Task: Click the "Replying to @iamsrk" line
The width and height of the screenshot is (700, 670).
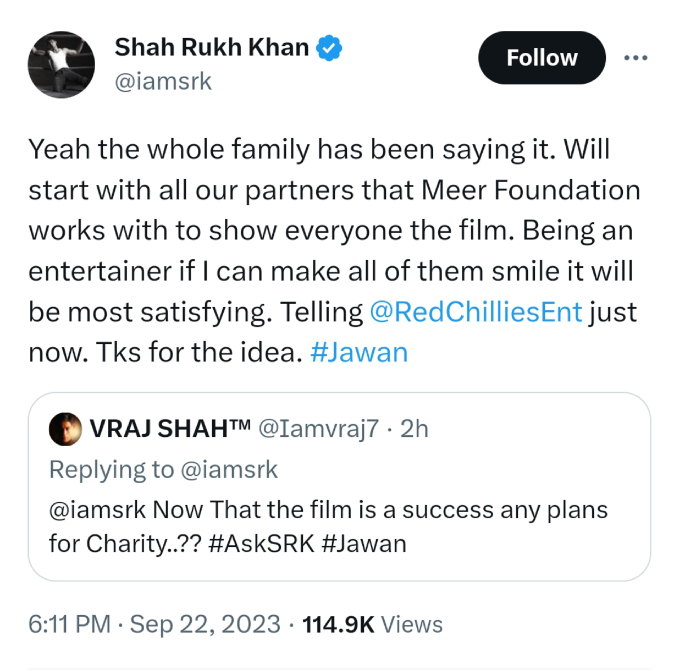Action: [163, 468]
